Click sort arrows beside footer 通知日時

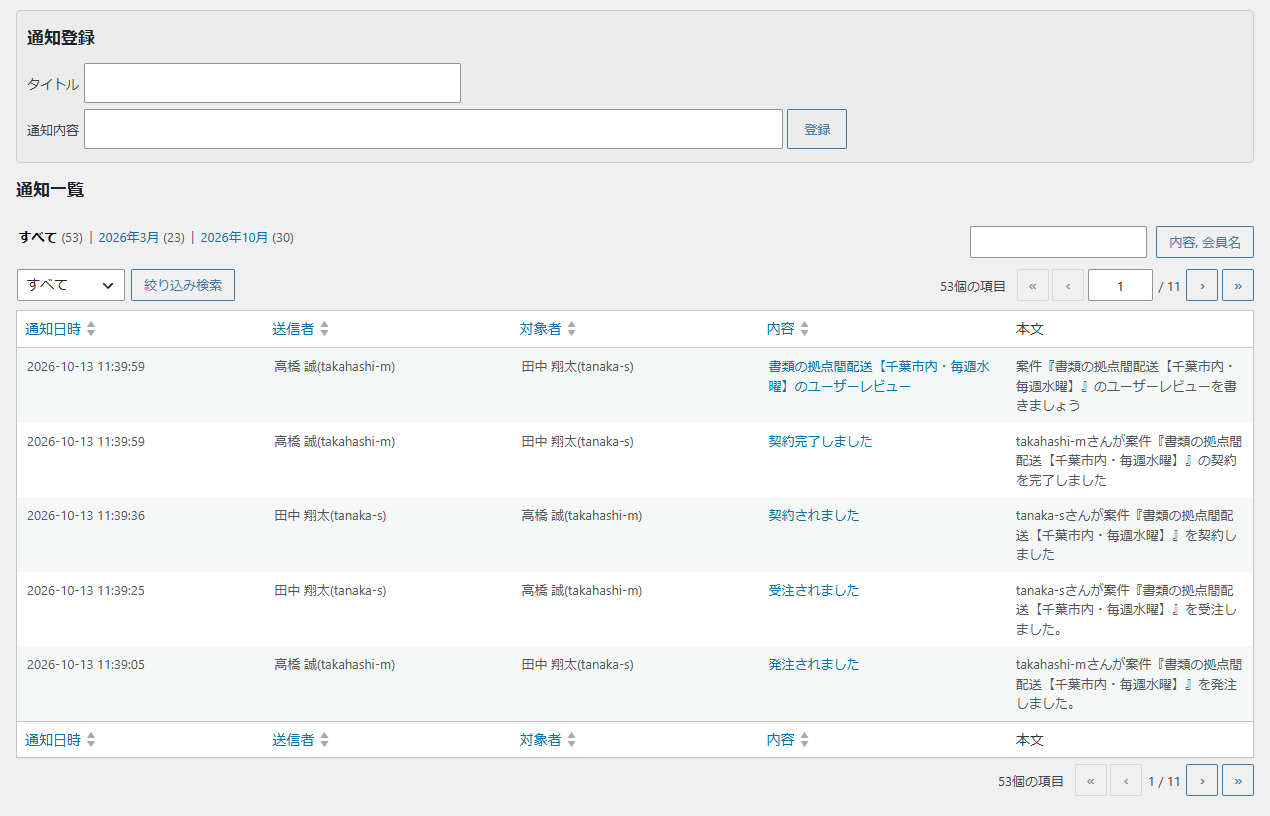pyautogui.click(x=91, y=740)
